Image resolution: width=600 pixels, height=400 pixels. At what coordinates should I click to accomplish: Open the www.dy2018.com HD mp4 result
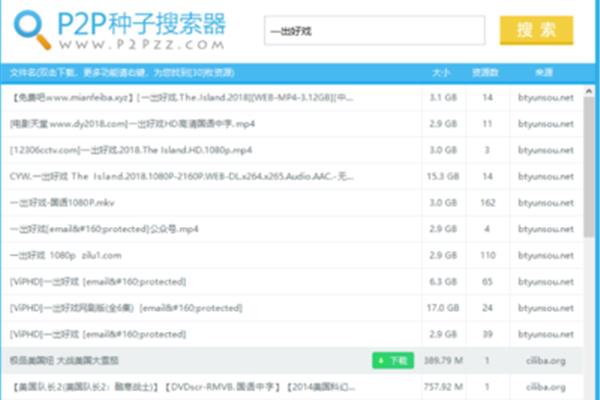point(132,124)
